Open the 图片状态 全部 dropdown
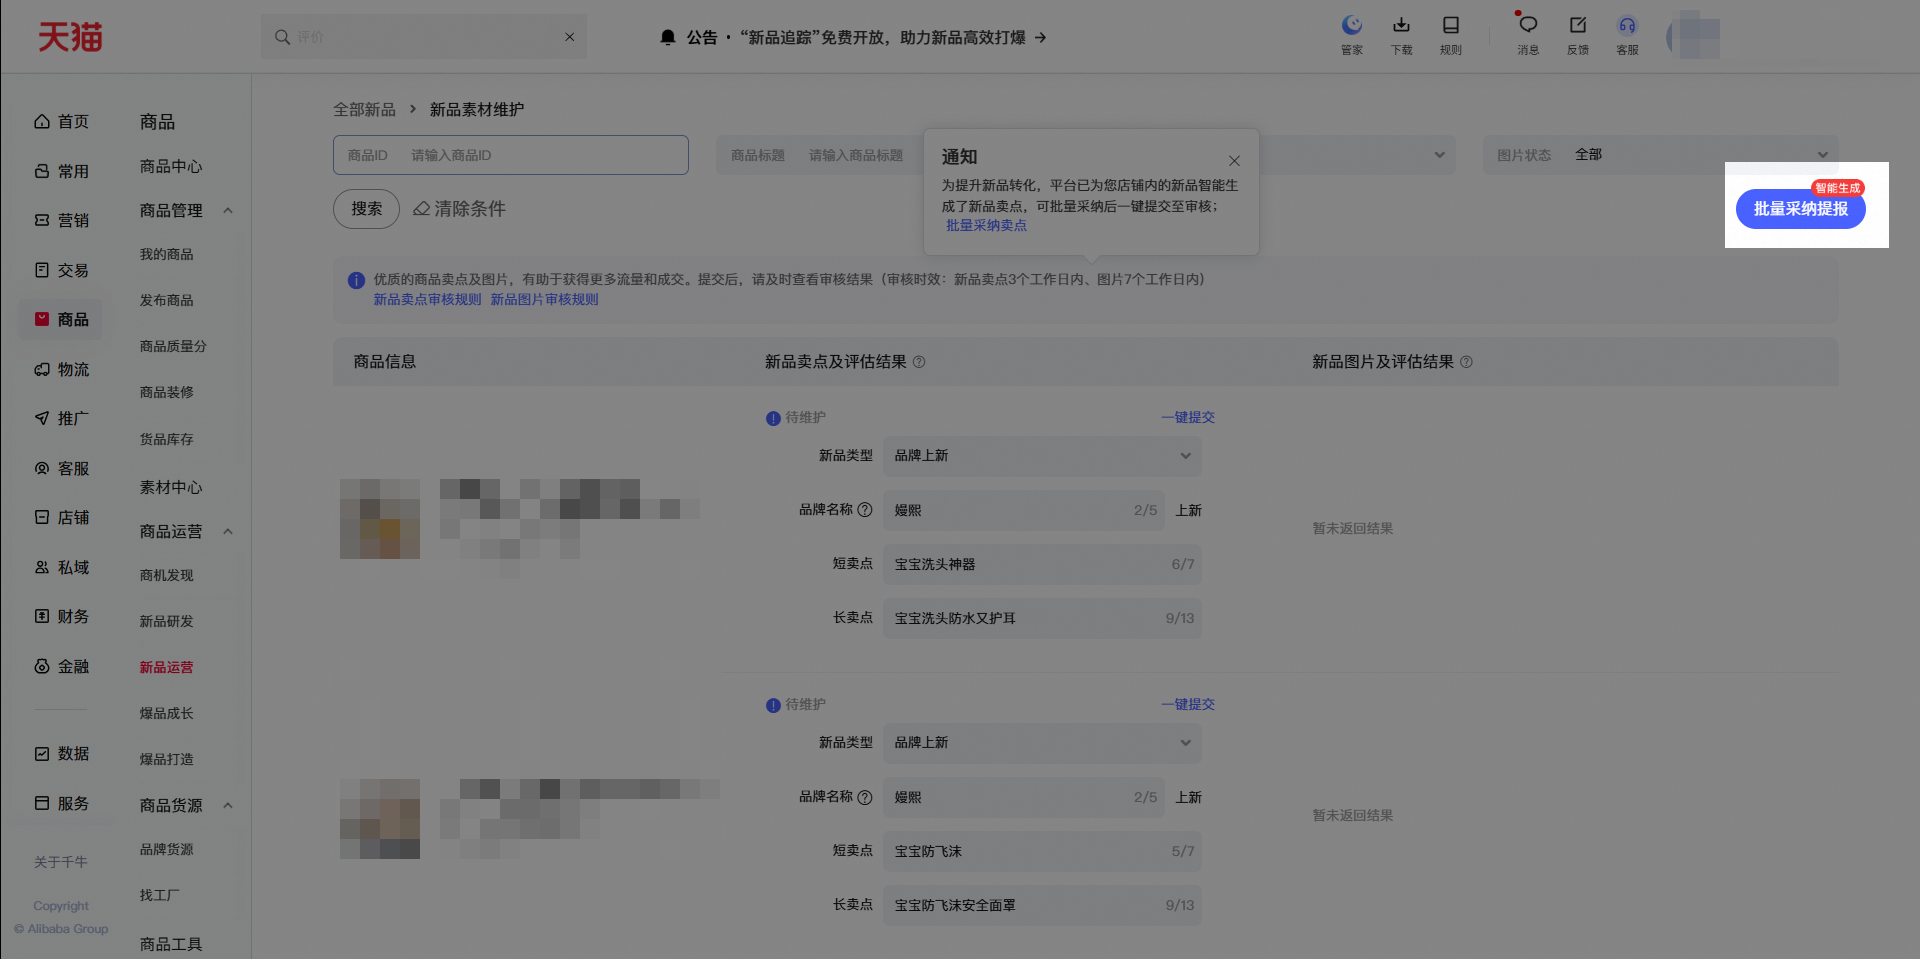The height and width of the screenshot is (959, 1920). click(x=1660, y=155)
